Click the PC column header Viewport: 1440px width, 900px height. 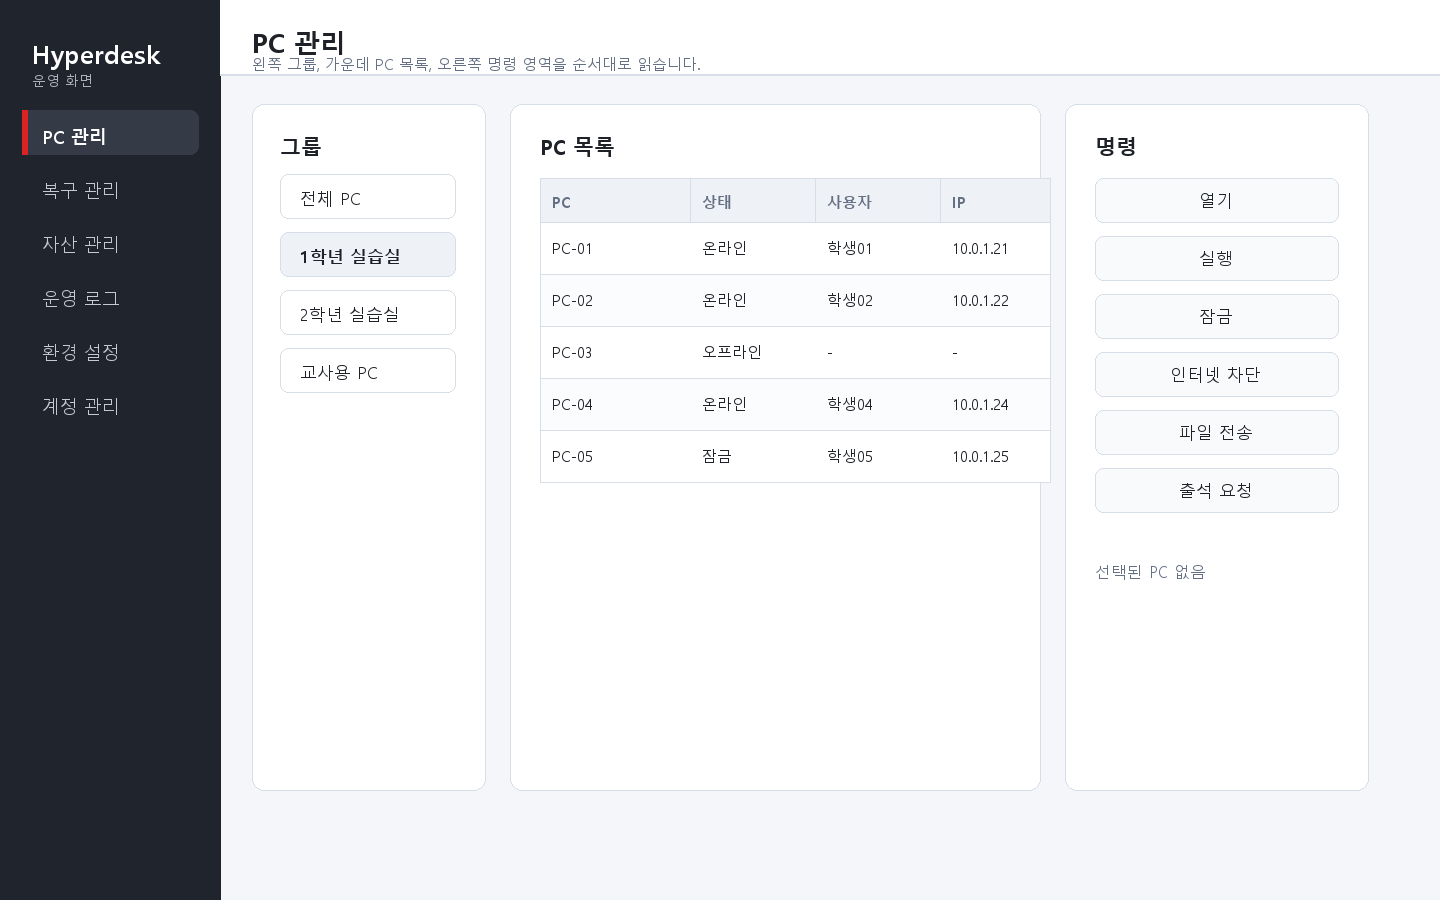coord(615,201)
